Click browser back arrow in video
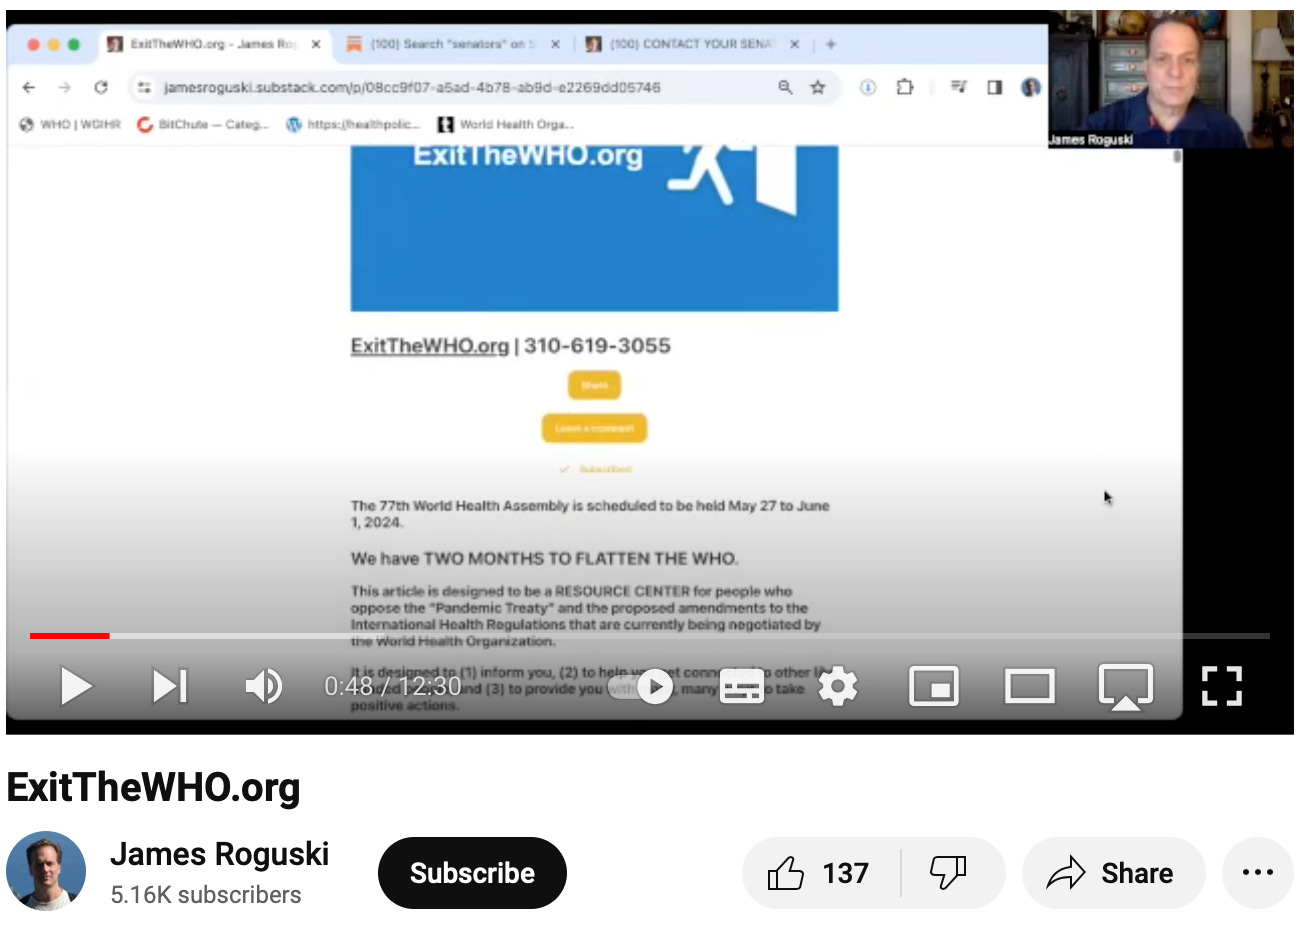1304x928 pixels. click(29, 87)
